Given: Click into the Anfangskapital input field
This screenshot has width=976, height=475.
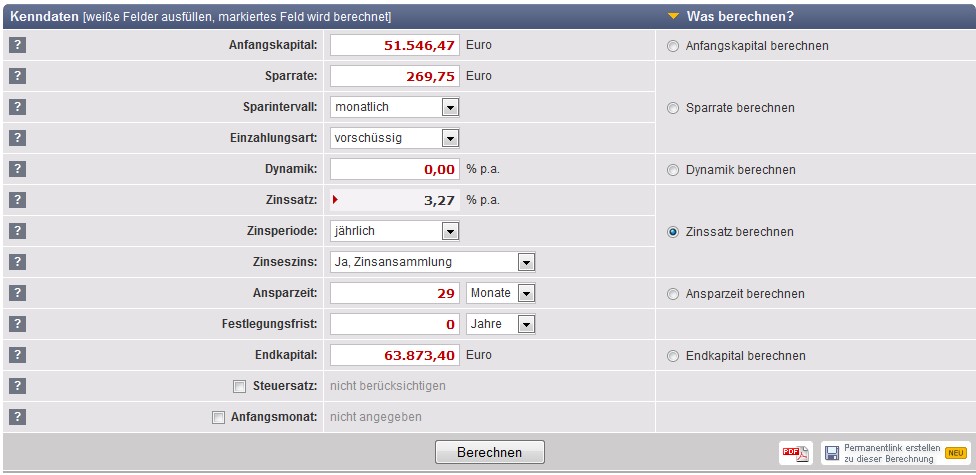Looking at the screenshot, I should click(x=395, y=45).
